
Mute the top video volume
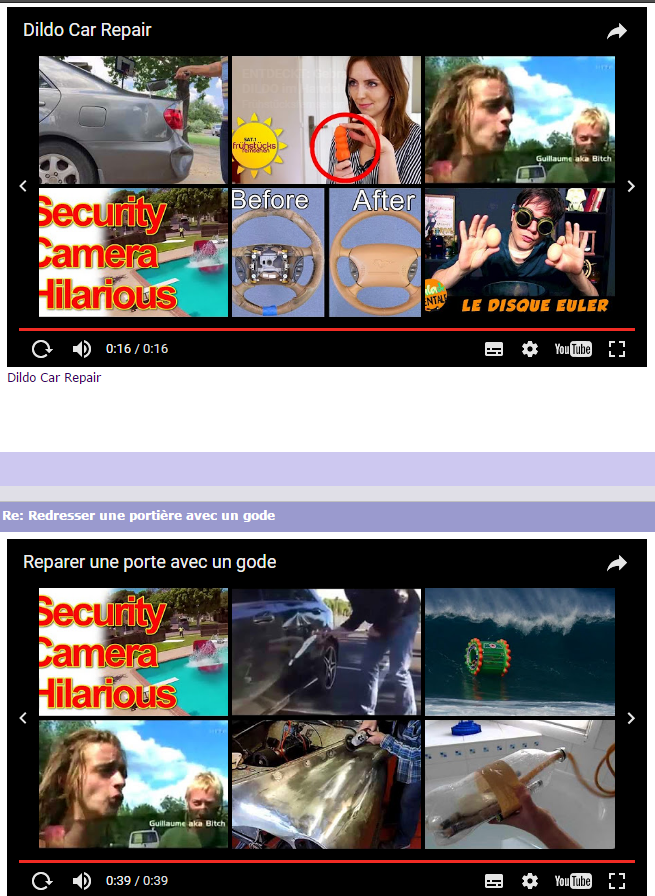click(x=81, y=349)
